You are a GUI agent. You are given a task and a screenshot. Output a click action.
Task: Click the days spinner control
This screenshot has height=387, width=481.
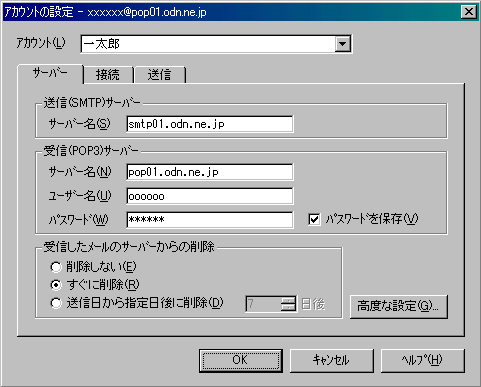[x=288, y=304]
